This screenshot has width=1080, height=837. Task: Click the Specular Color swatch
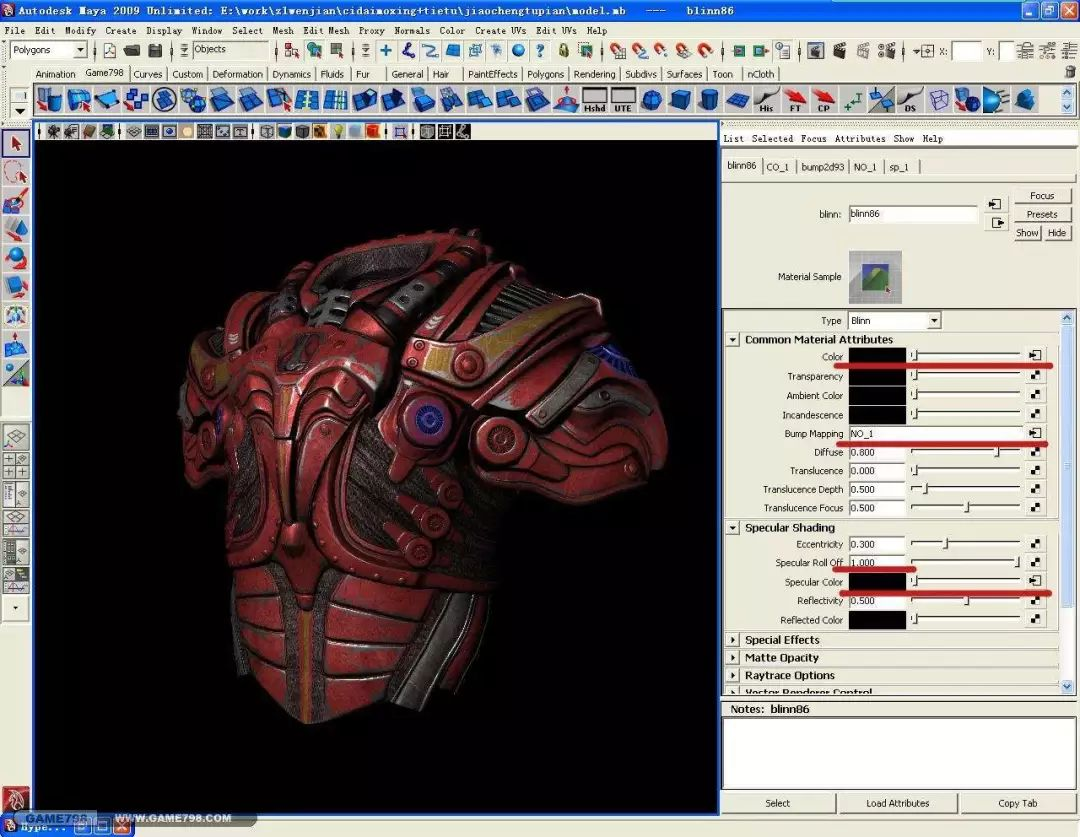(877, 581)
